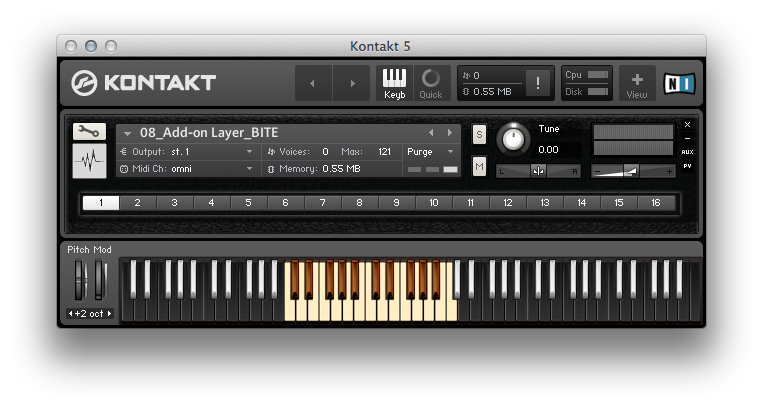Select page tab 8
The width and height of the screenshot is (763, 407).
tap(360, 203)
